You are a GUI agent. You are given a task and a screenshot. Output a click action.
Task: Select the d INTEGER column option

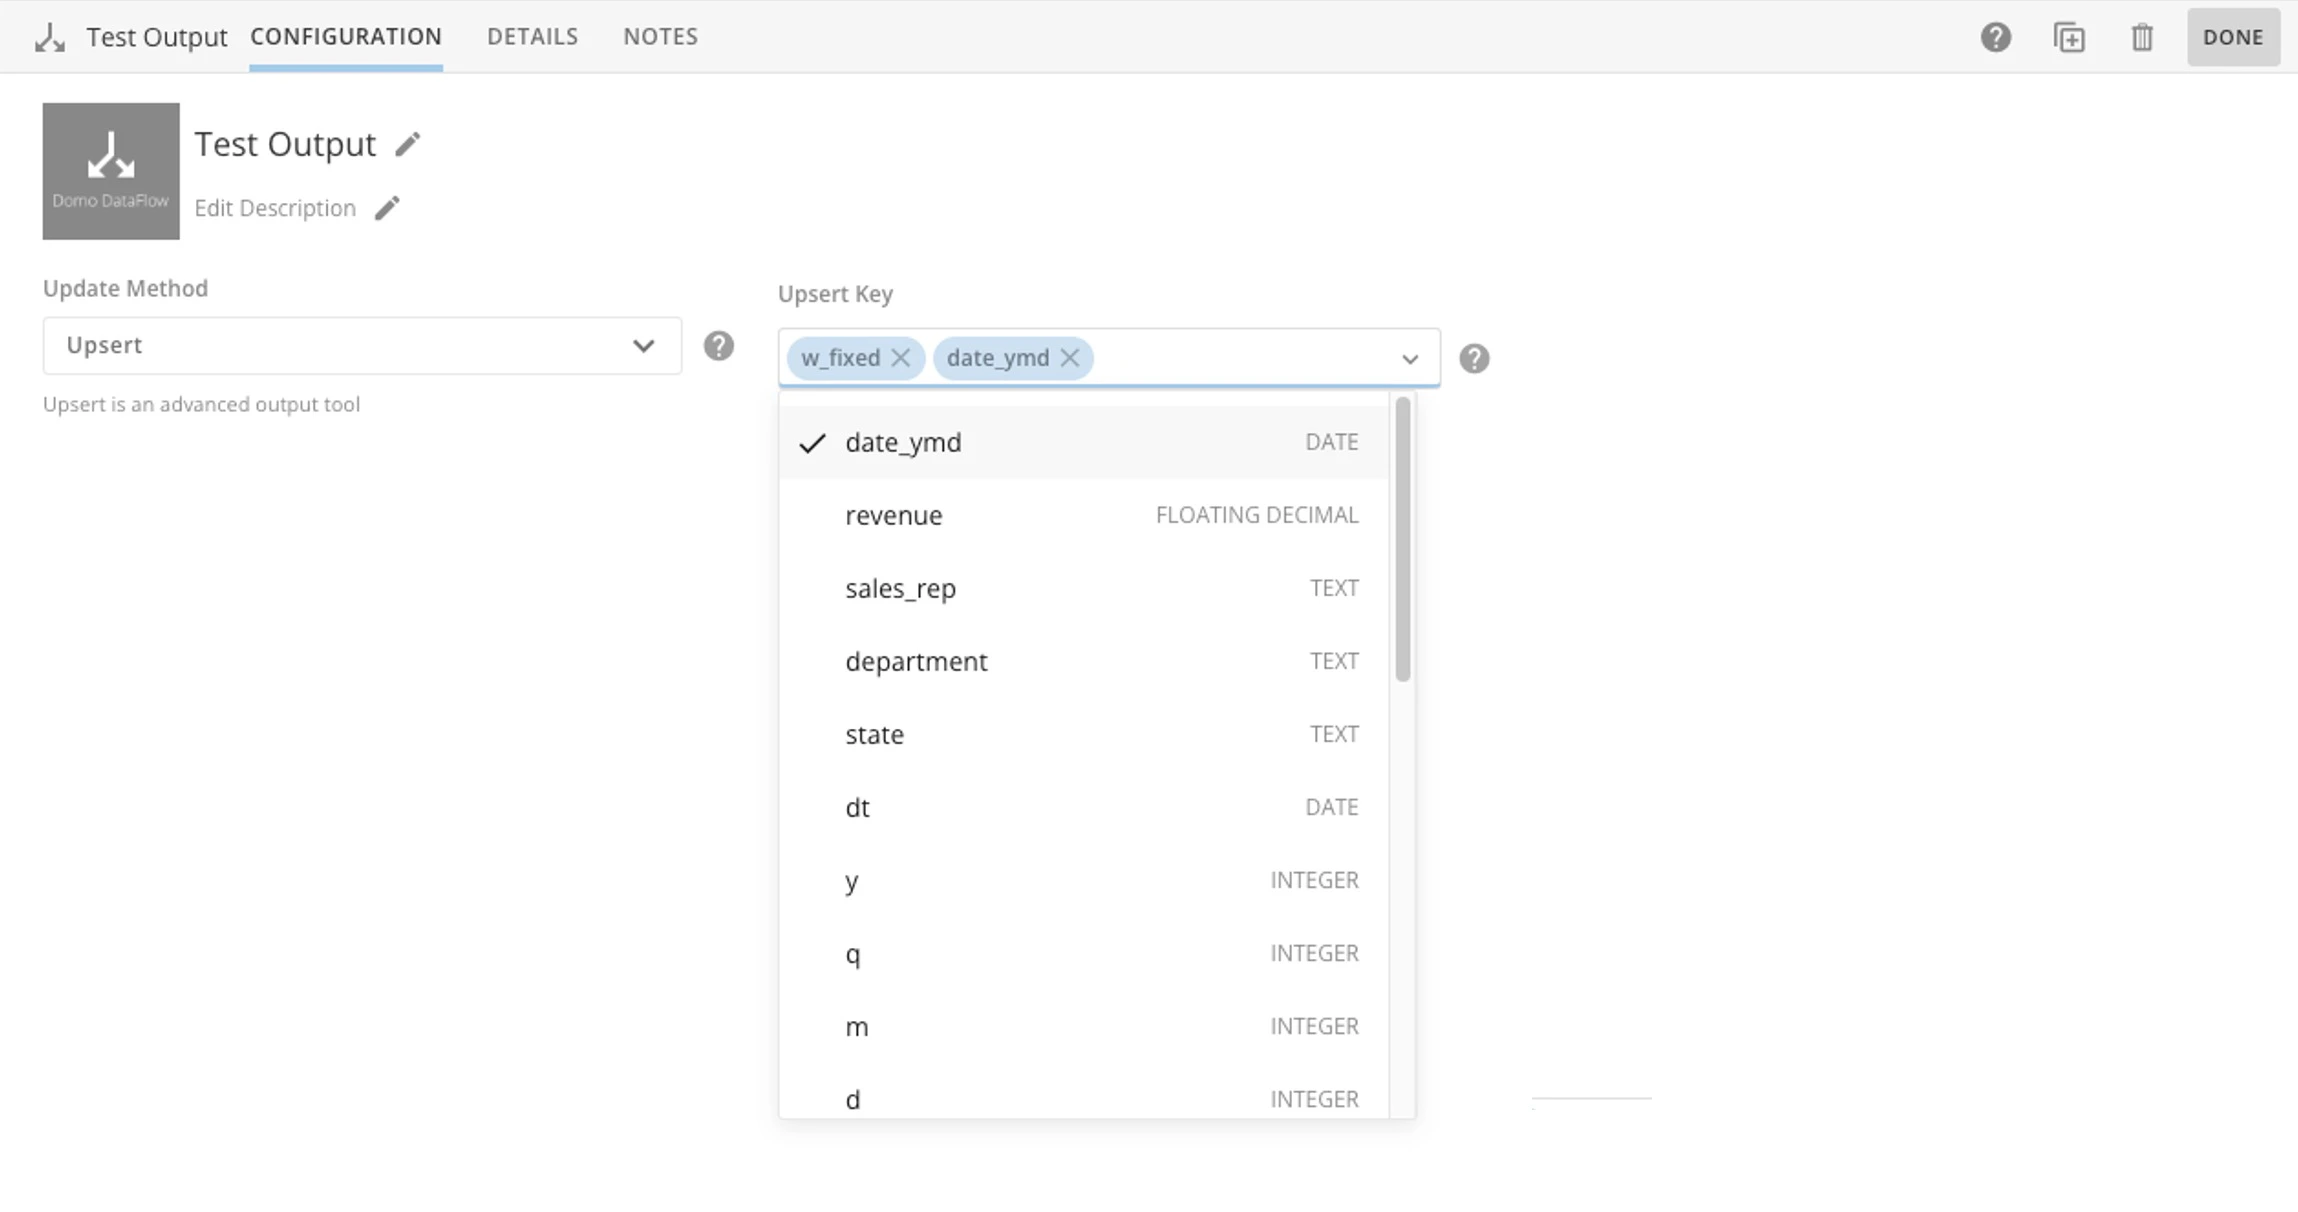coord(1084,1092)
